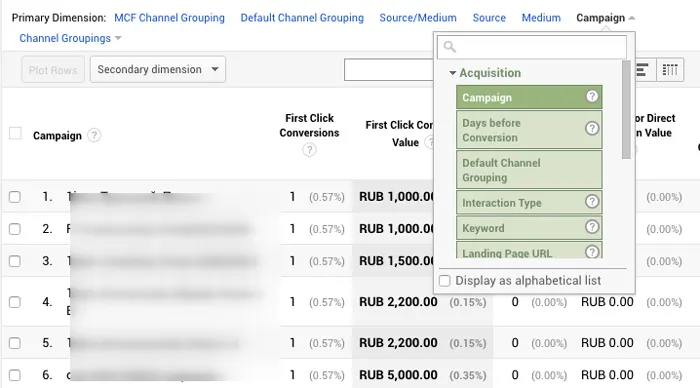Screen dimensions: 700x388
Task: Switch primary dimension to Default Channel Grouping
Action: (x=302, y=18)
